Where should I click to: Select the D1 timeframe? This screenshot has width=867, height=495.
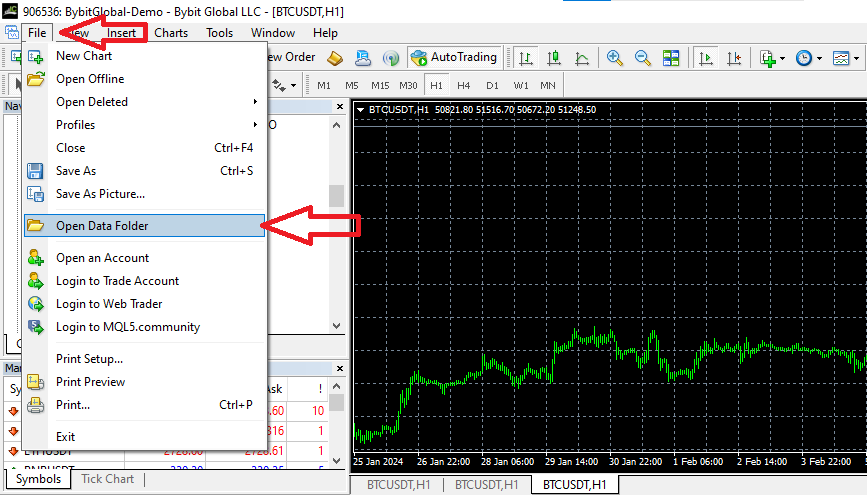[492, 86]
